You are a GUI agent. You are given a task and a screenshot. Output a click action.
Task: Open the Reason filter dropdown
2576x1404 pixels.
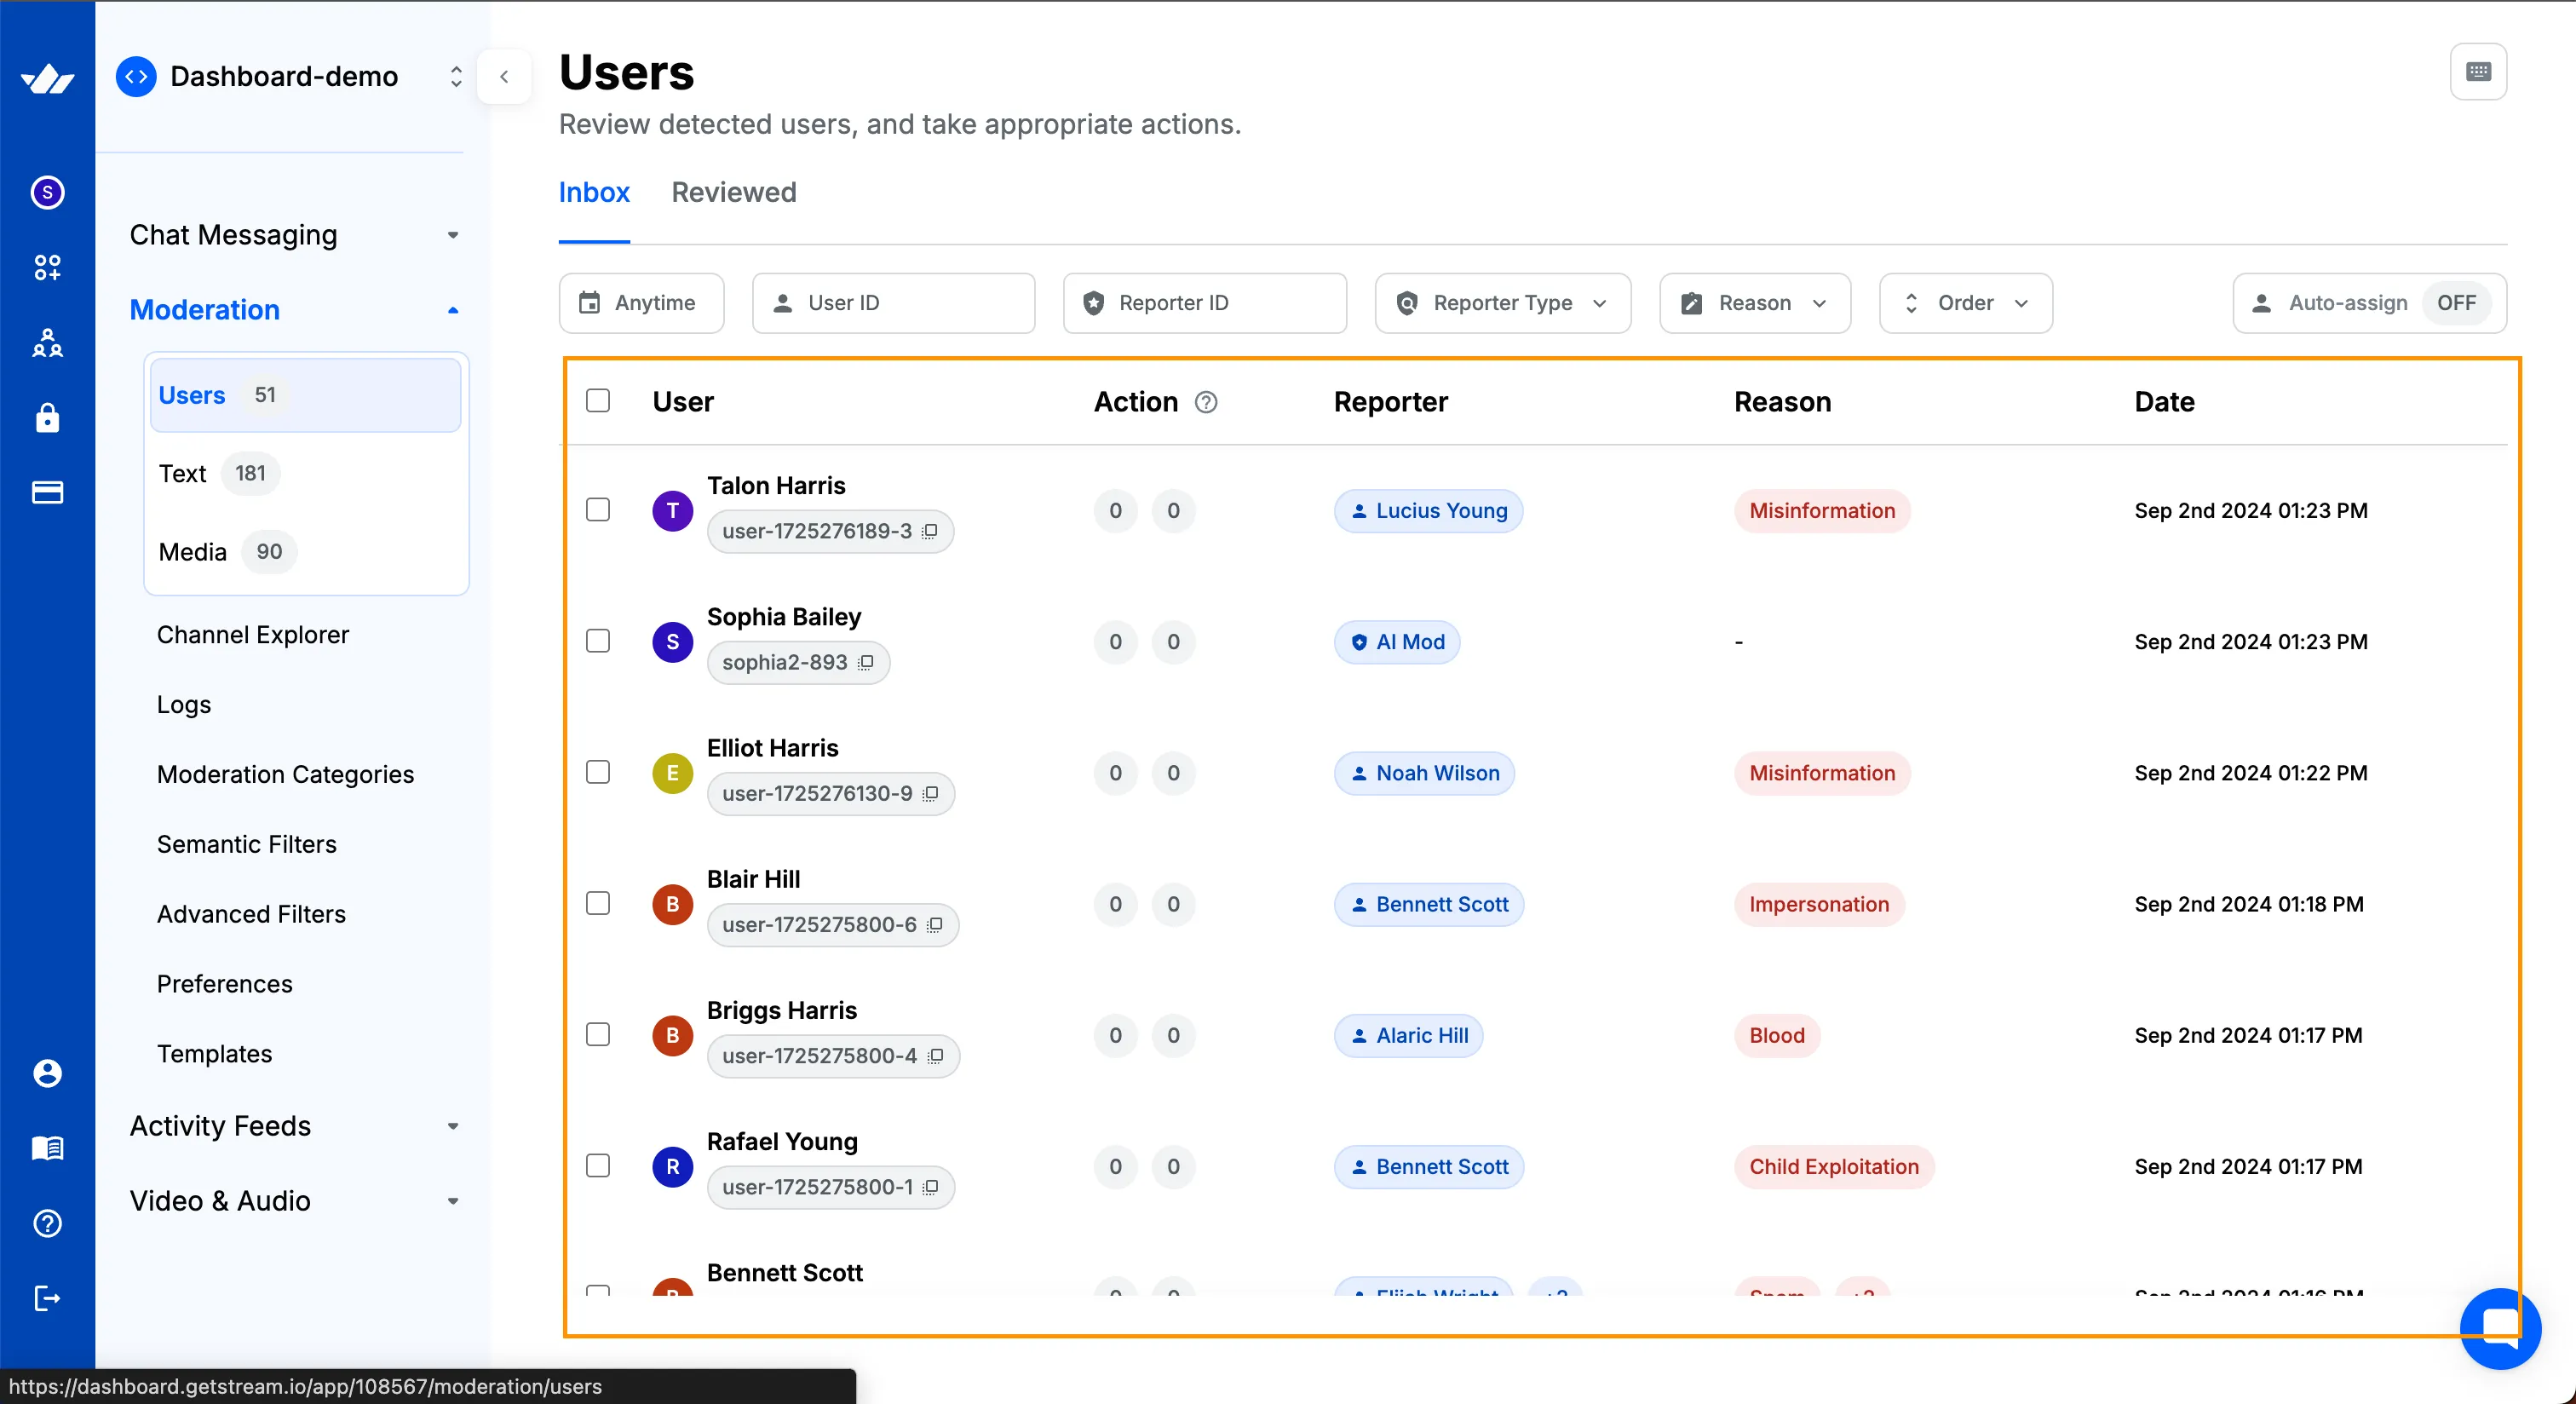(1754, 303)
